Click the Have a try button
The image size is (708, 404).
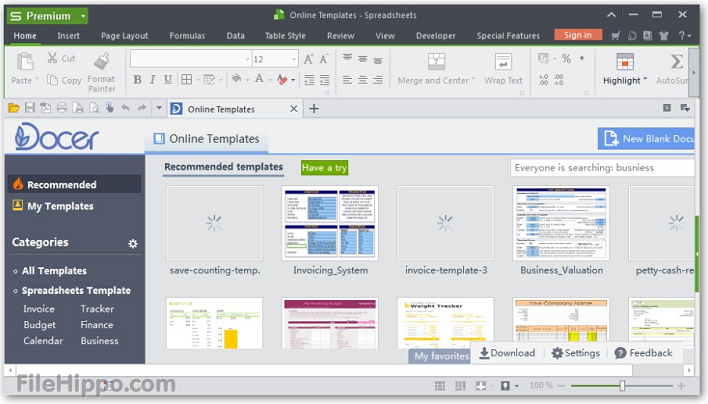pyautogui.click(x=325, y=167)
